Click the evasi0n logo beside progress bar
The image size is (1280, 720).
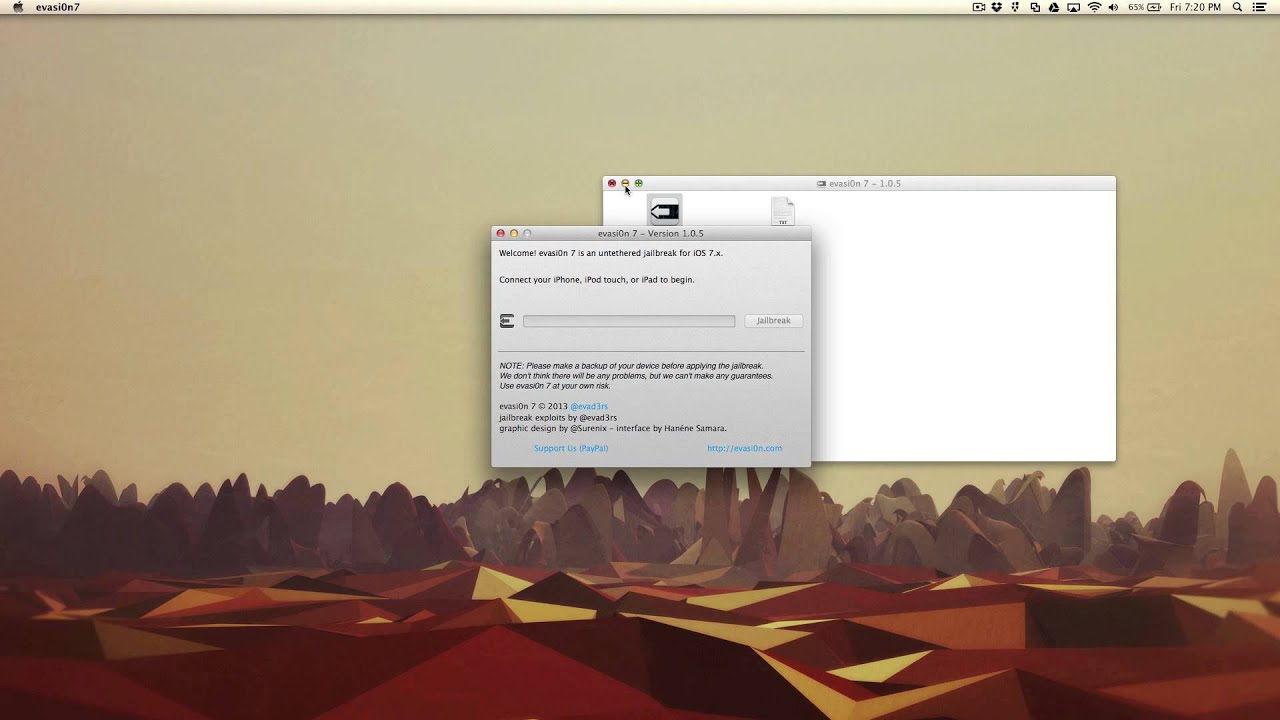pos(507,321)
